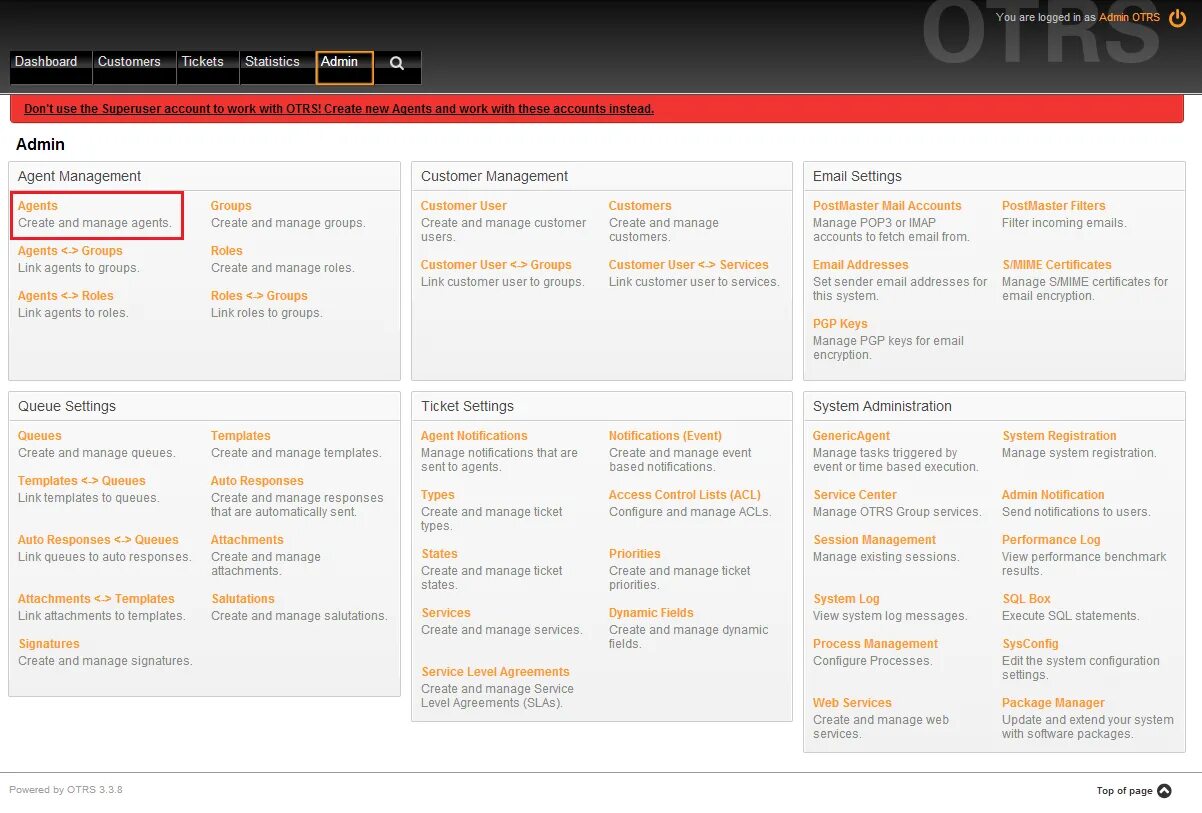The image size is (1202, 813).
Task: Click the Powered by OTRS 3.3.8 text
Action: pos(66,790)
